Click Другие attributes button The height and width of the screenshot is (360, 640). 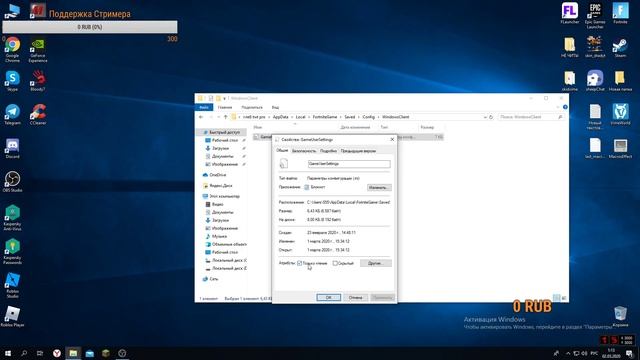376,263
